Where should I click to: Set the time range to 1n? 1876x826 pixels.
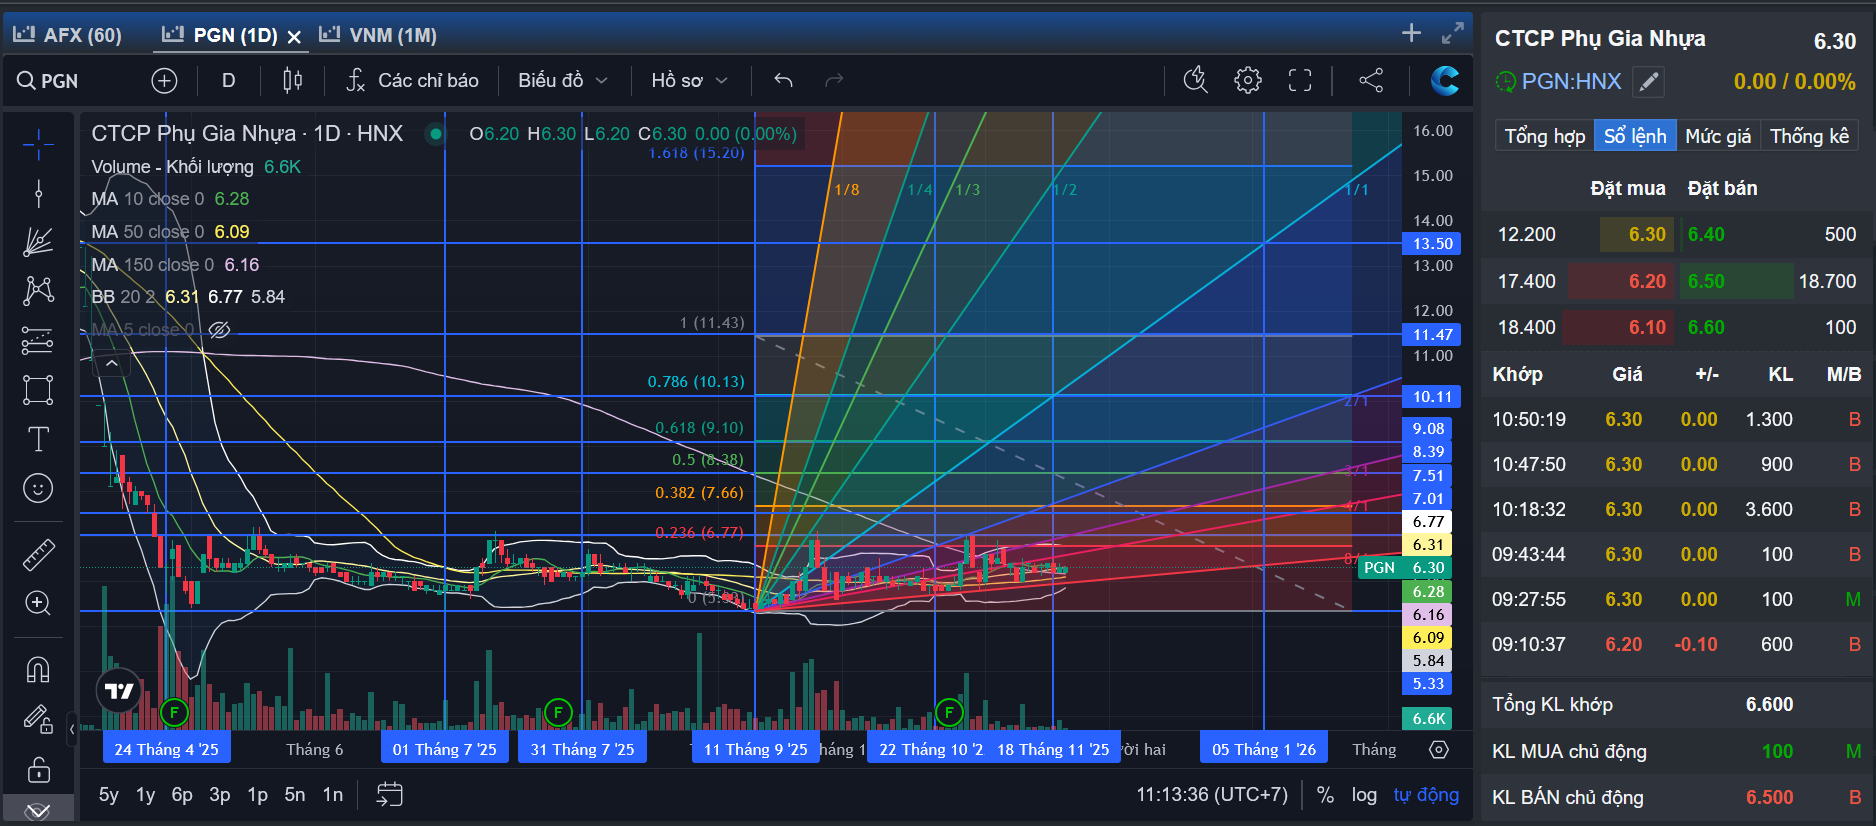point(333,795)
